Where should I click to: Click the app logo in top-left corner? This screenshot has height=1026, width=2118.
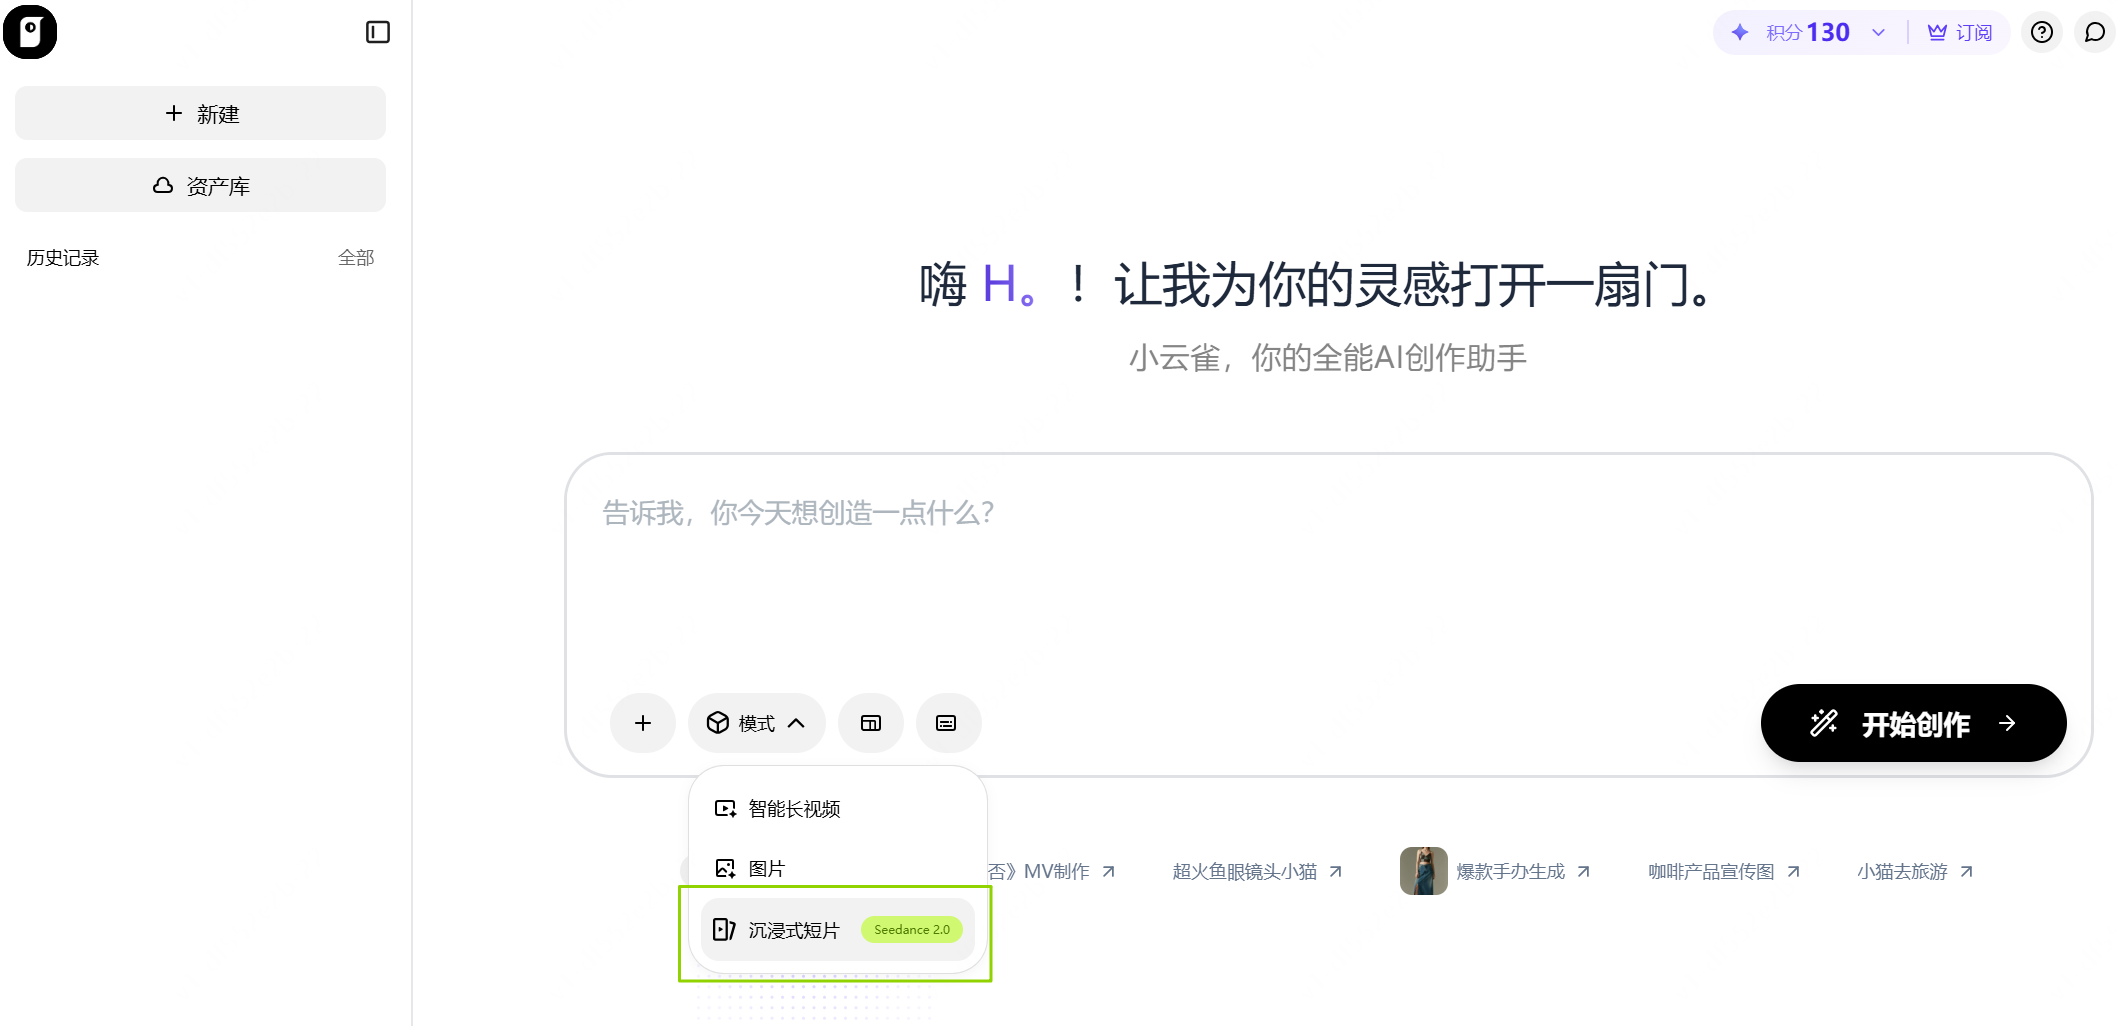30,32
